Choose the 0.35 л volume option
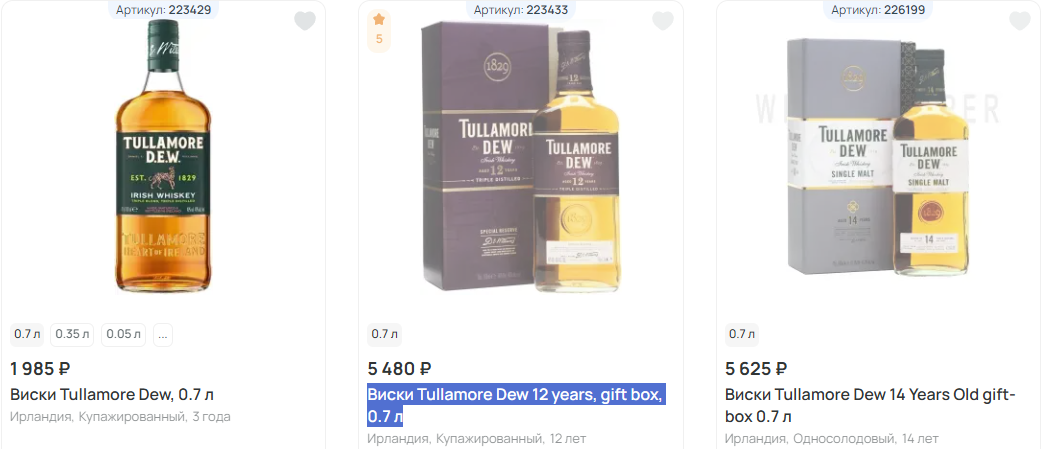The image size is (1041, 449). pyautogui.click(x=72, y=334)
